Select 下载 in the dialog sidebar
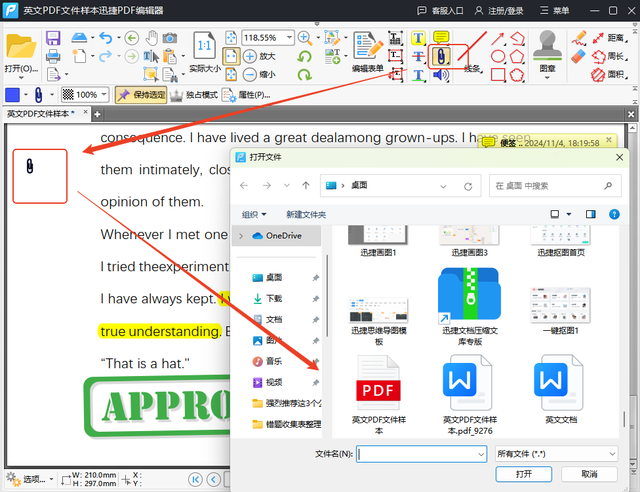This screenshot has width=640, height=492. (274, 298)
